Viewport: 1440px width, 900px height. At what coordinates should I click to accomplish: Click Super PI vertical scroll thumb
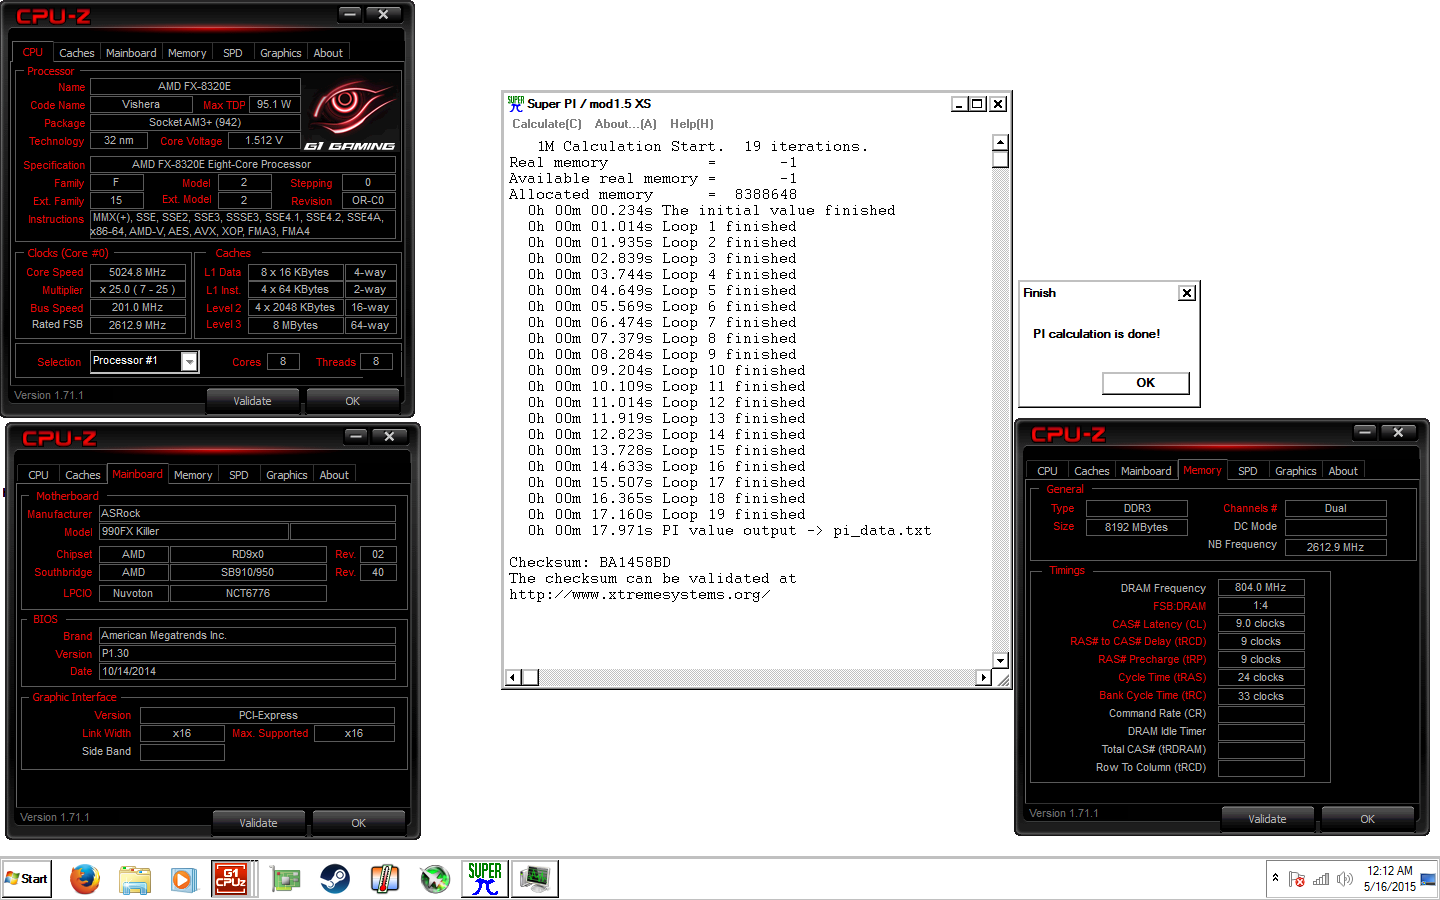1000,159
